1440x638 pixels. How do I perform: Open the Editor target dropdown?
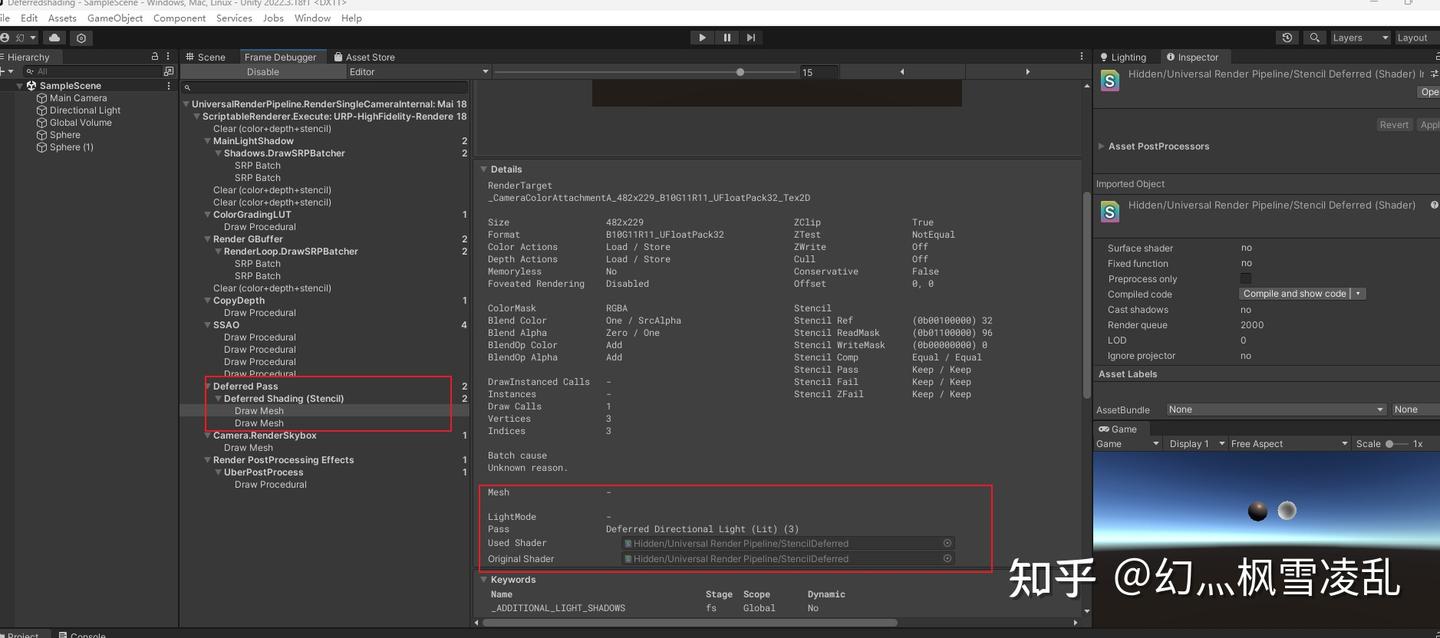418,72
